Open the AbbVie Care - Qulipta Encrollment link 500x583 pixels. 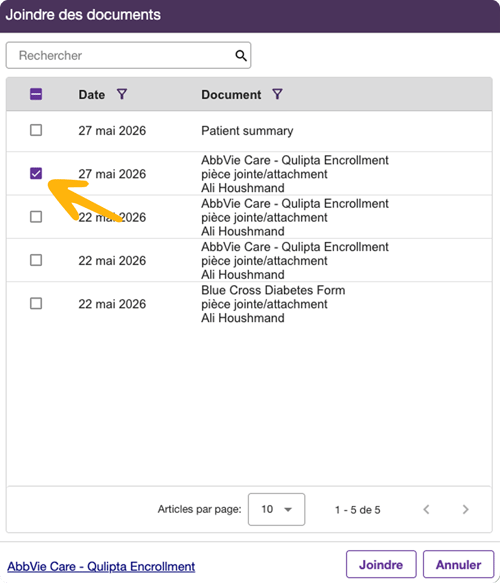click(101, 566)
